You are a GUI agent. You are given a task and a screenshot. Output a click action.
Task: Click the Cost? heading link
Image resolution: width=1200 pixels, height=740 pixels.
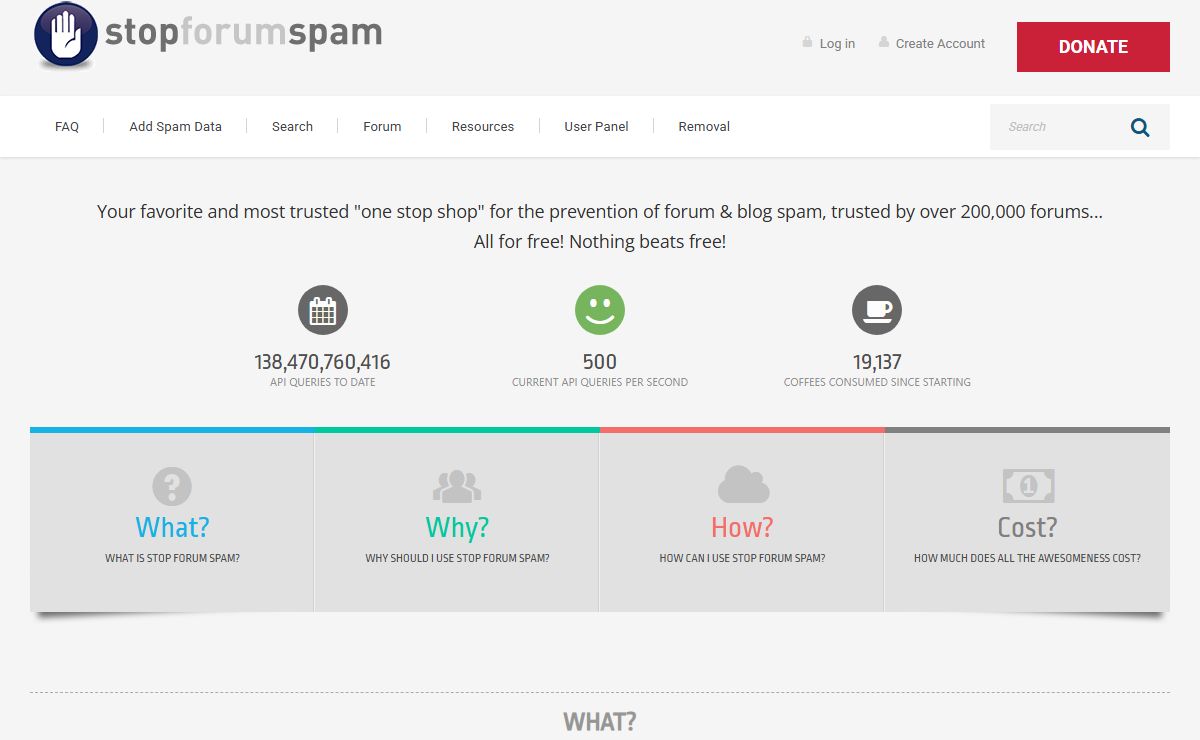pos(1027,527)
